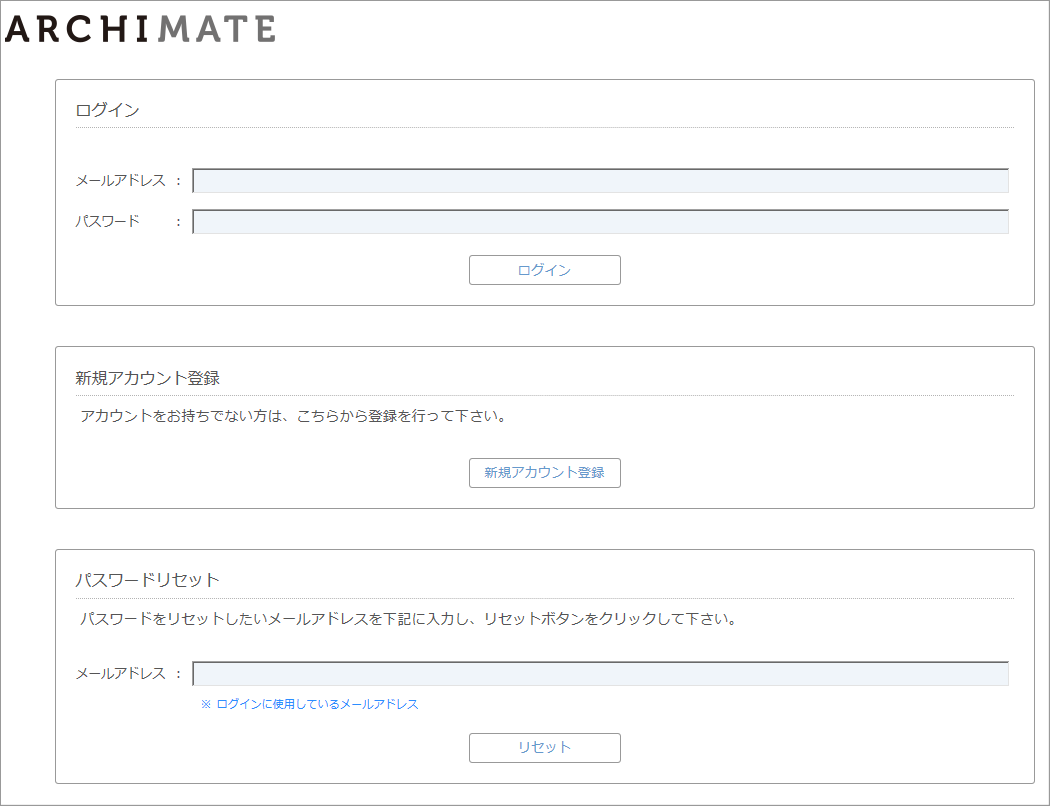Focus the password reset メールアドレス field

pyautogui.click(x=600, y=674)
